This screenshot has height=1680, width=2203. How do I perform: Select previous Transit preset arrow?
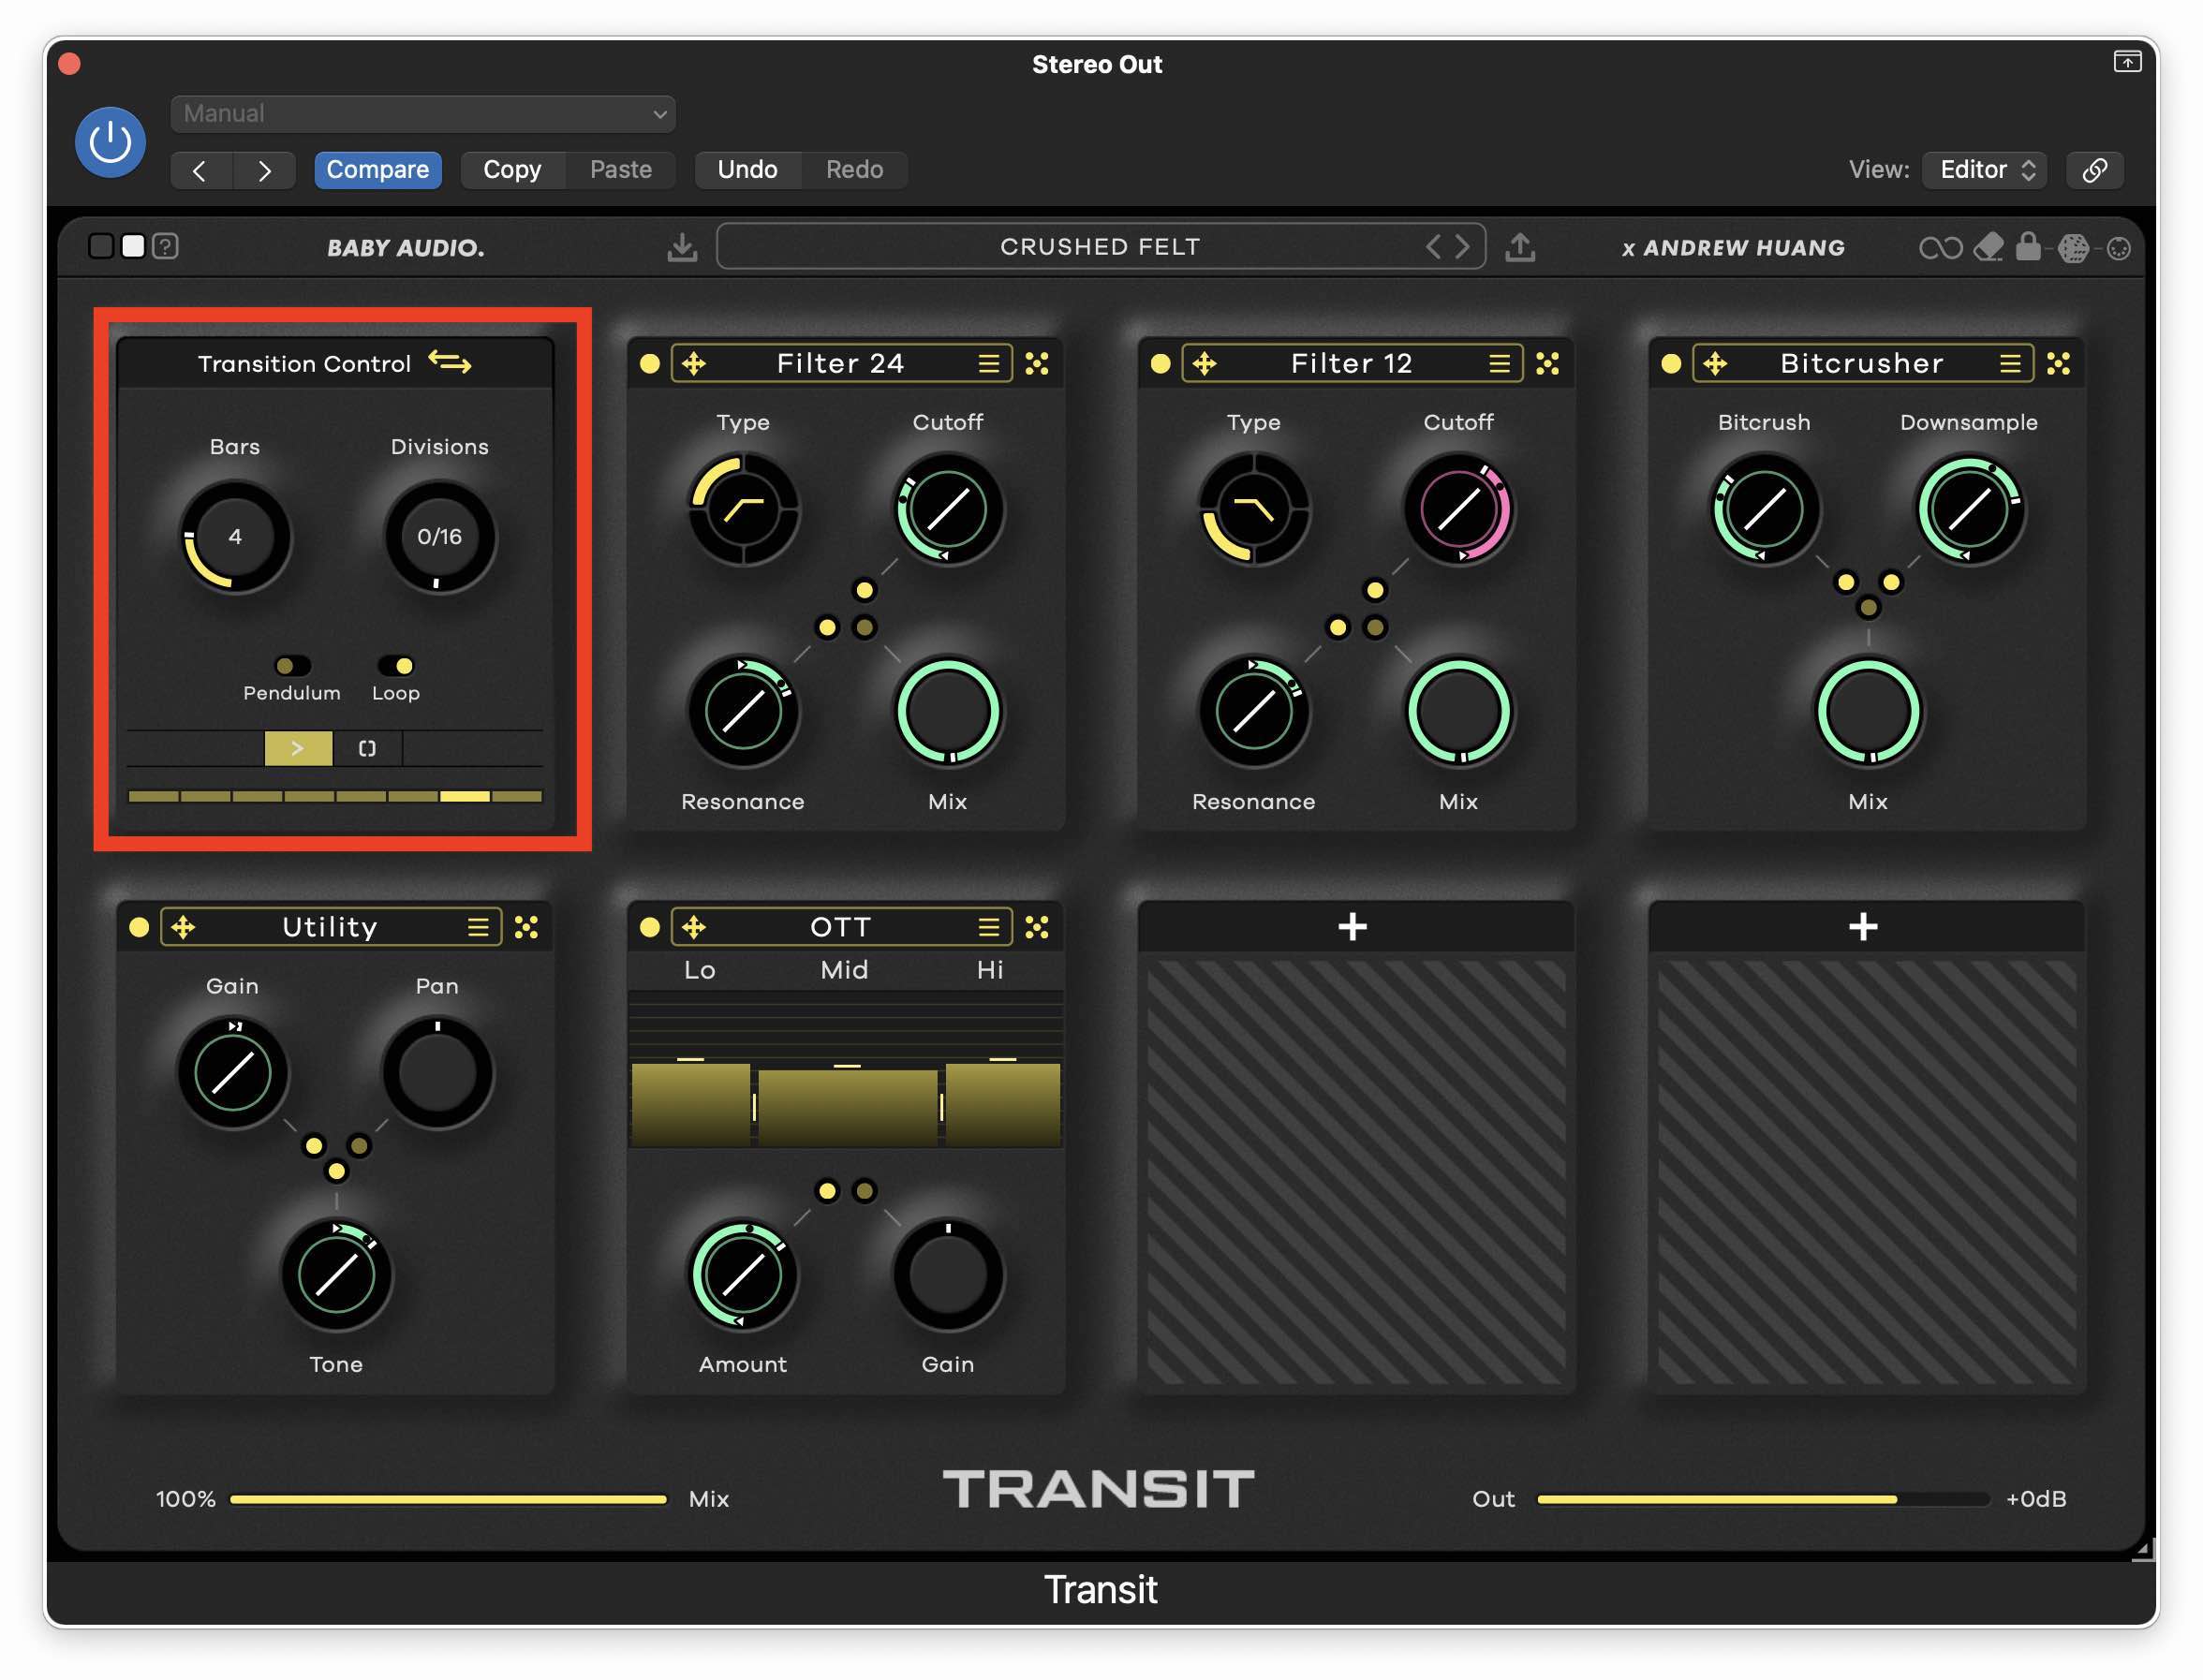(x=1433, y=247)
